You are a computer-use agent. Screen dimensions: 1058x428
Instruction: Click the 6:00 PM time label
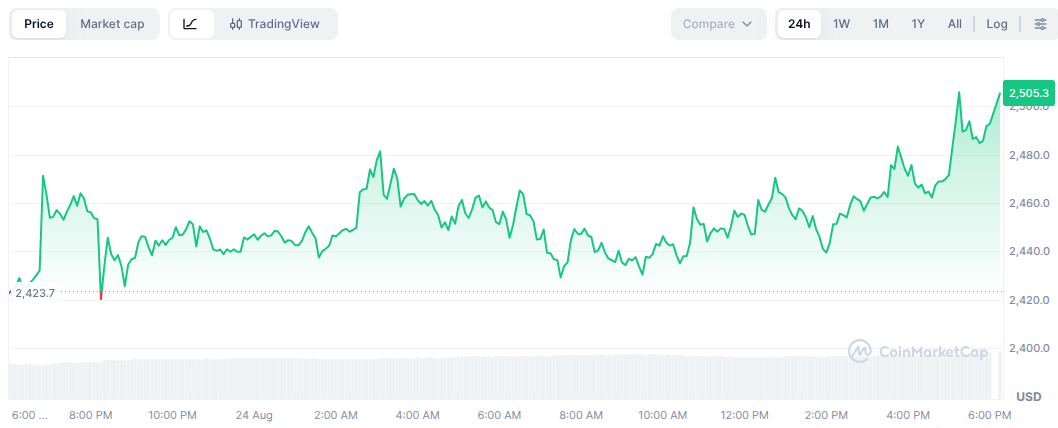[x=989, y=414]
